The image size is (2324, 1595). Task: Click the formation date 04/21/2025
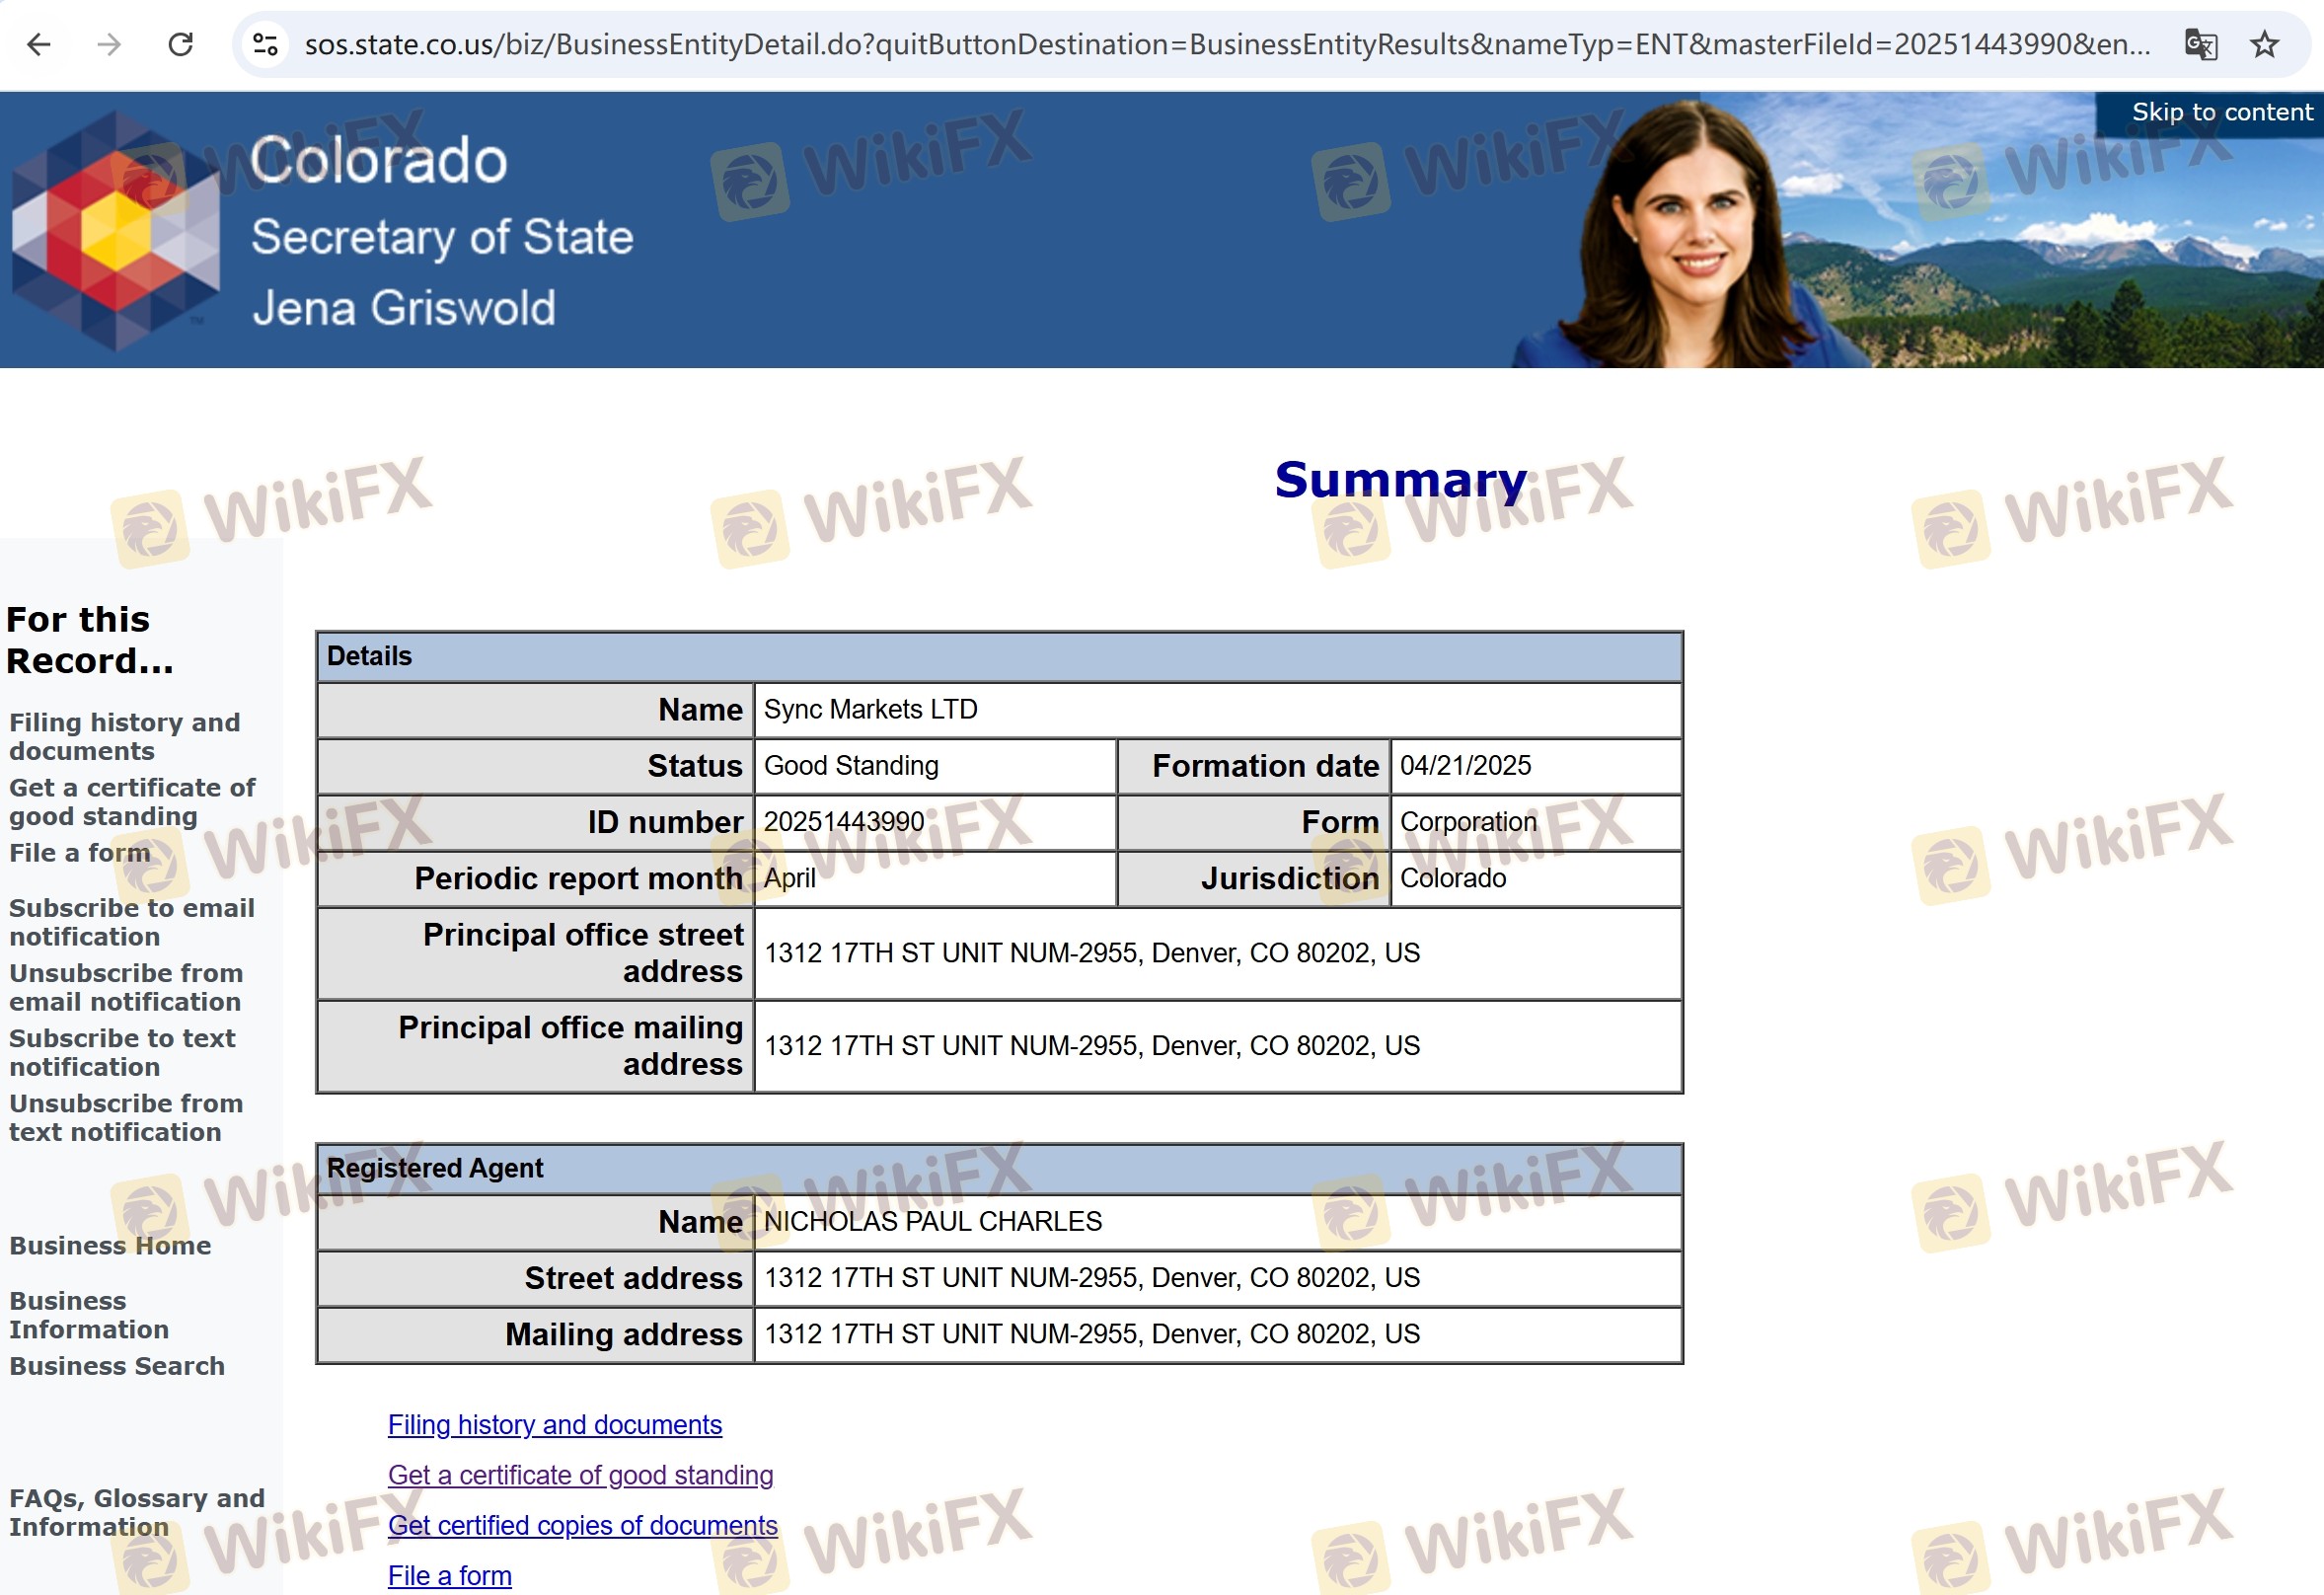pos(1465,765)
